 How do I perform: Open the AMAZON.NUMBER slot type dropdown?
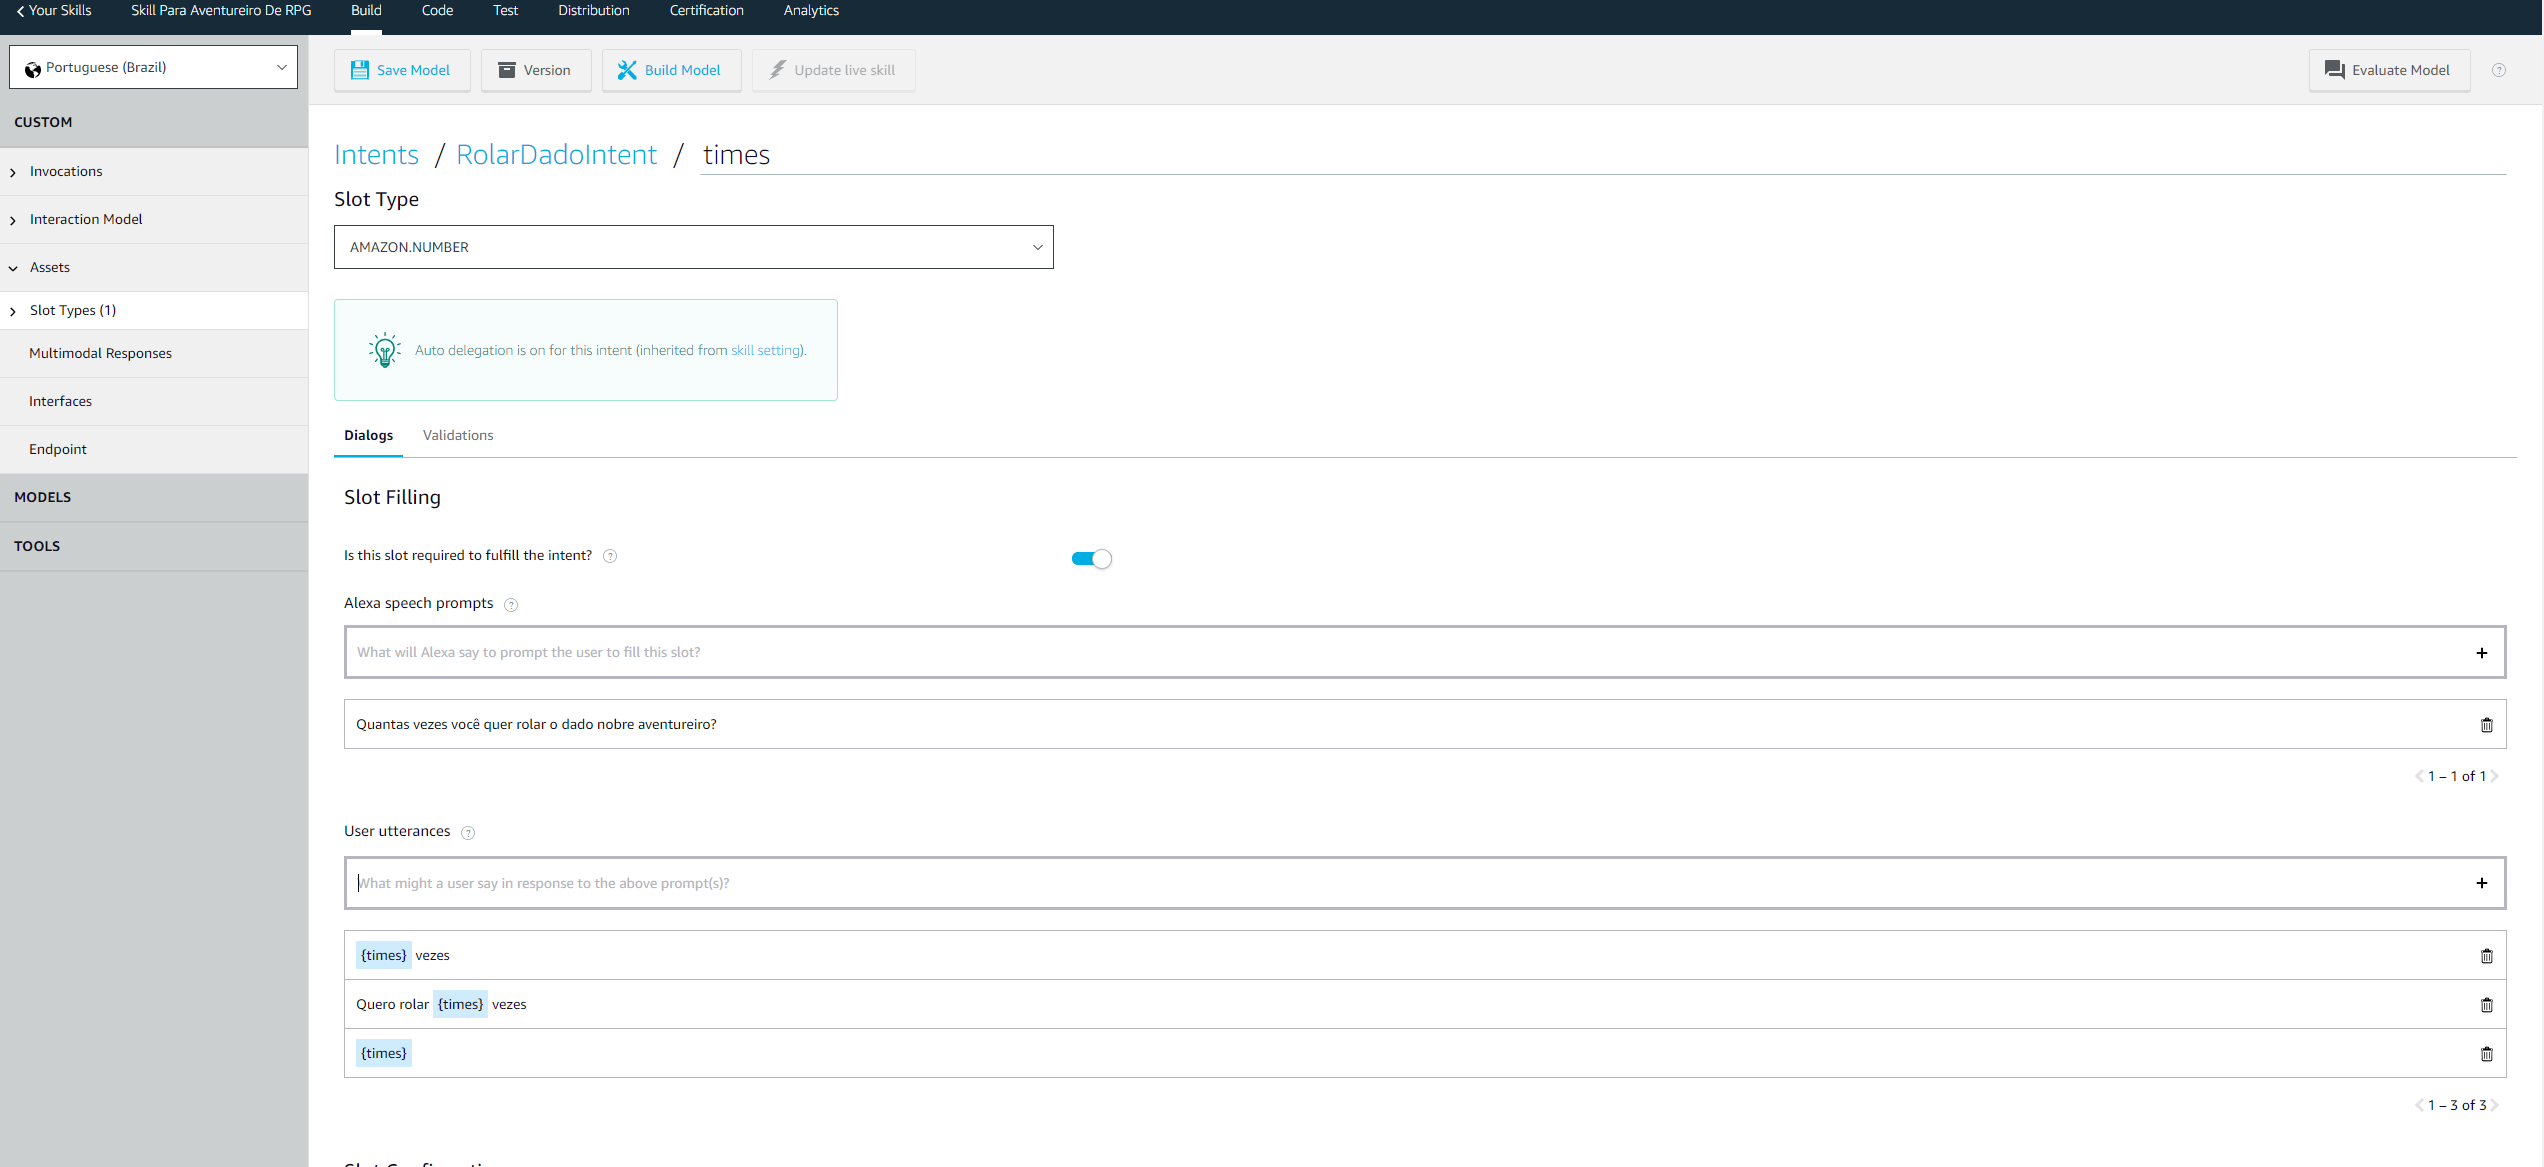click(693, 247)
